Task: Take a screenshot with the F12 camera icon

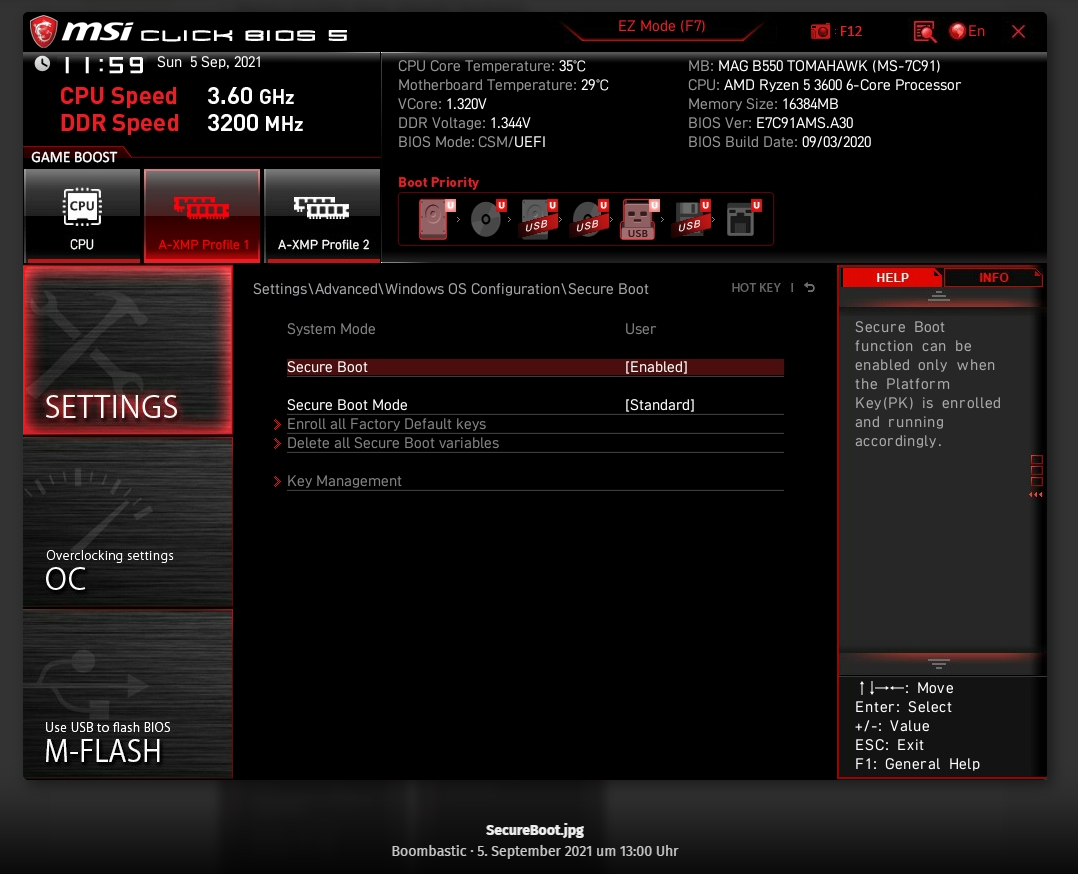Action: click(820, 32)
